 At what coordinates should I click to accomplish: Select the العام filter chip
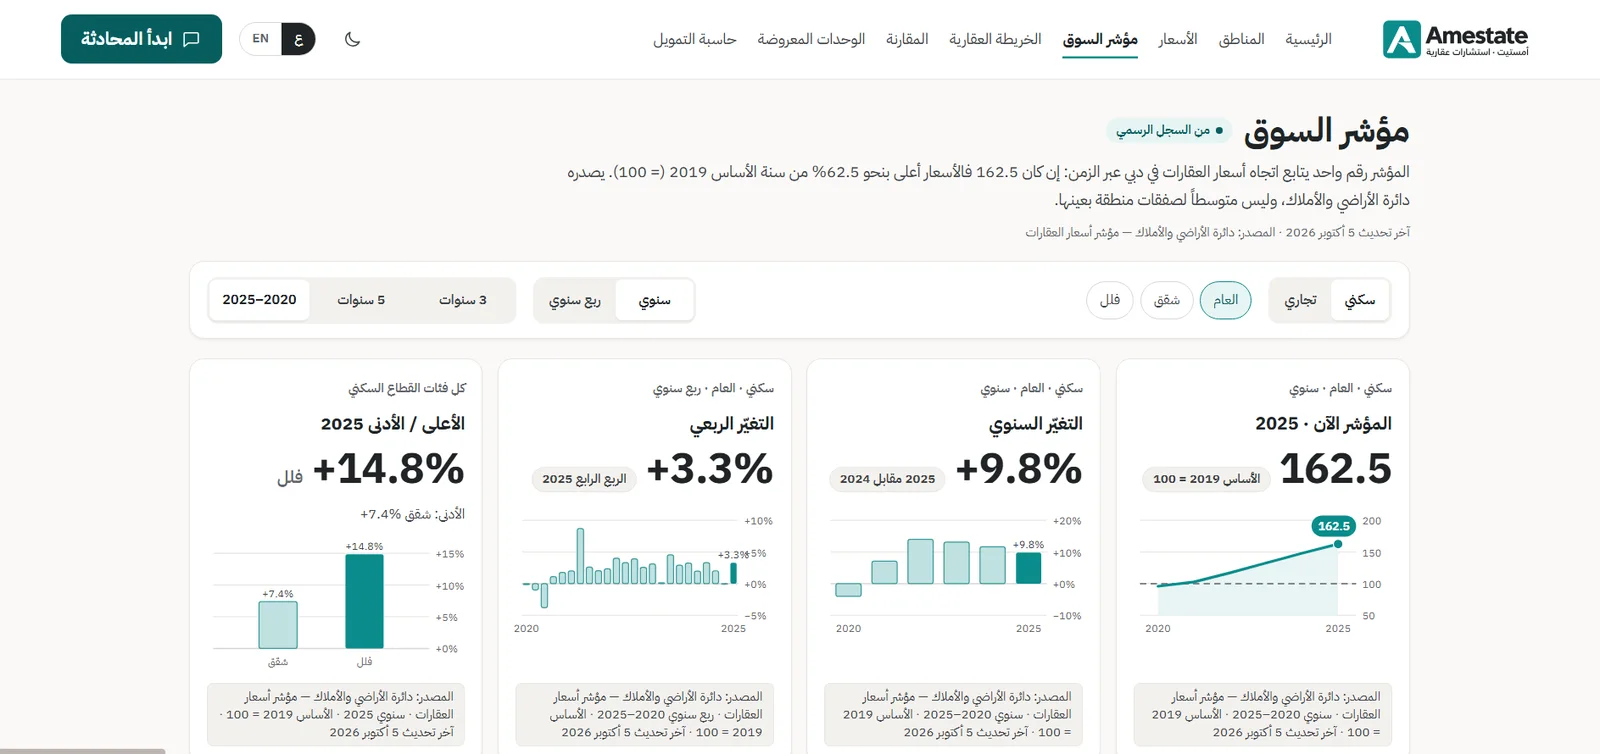1225,300
